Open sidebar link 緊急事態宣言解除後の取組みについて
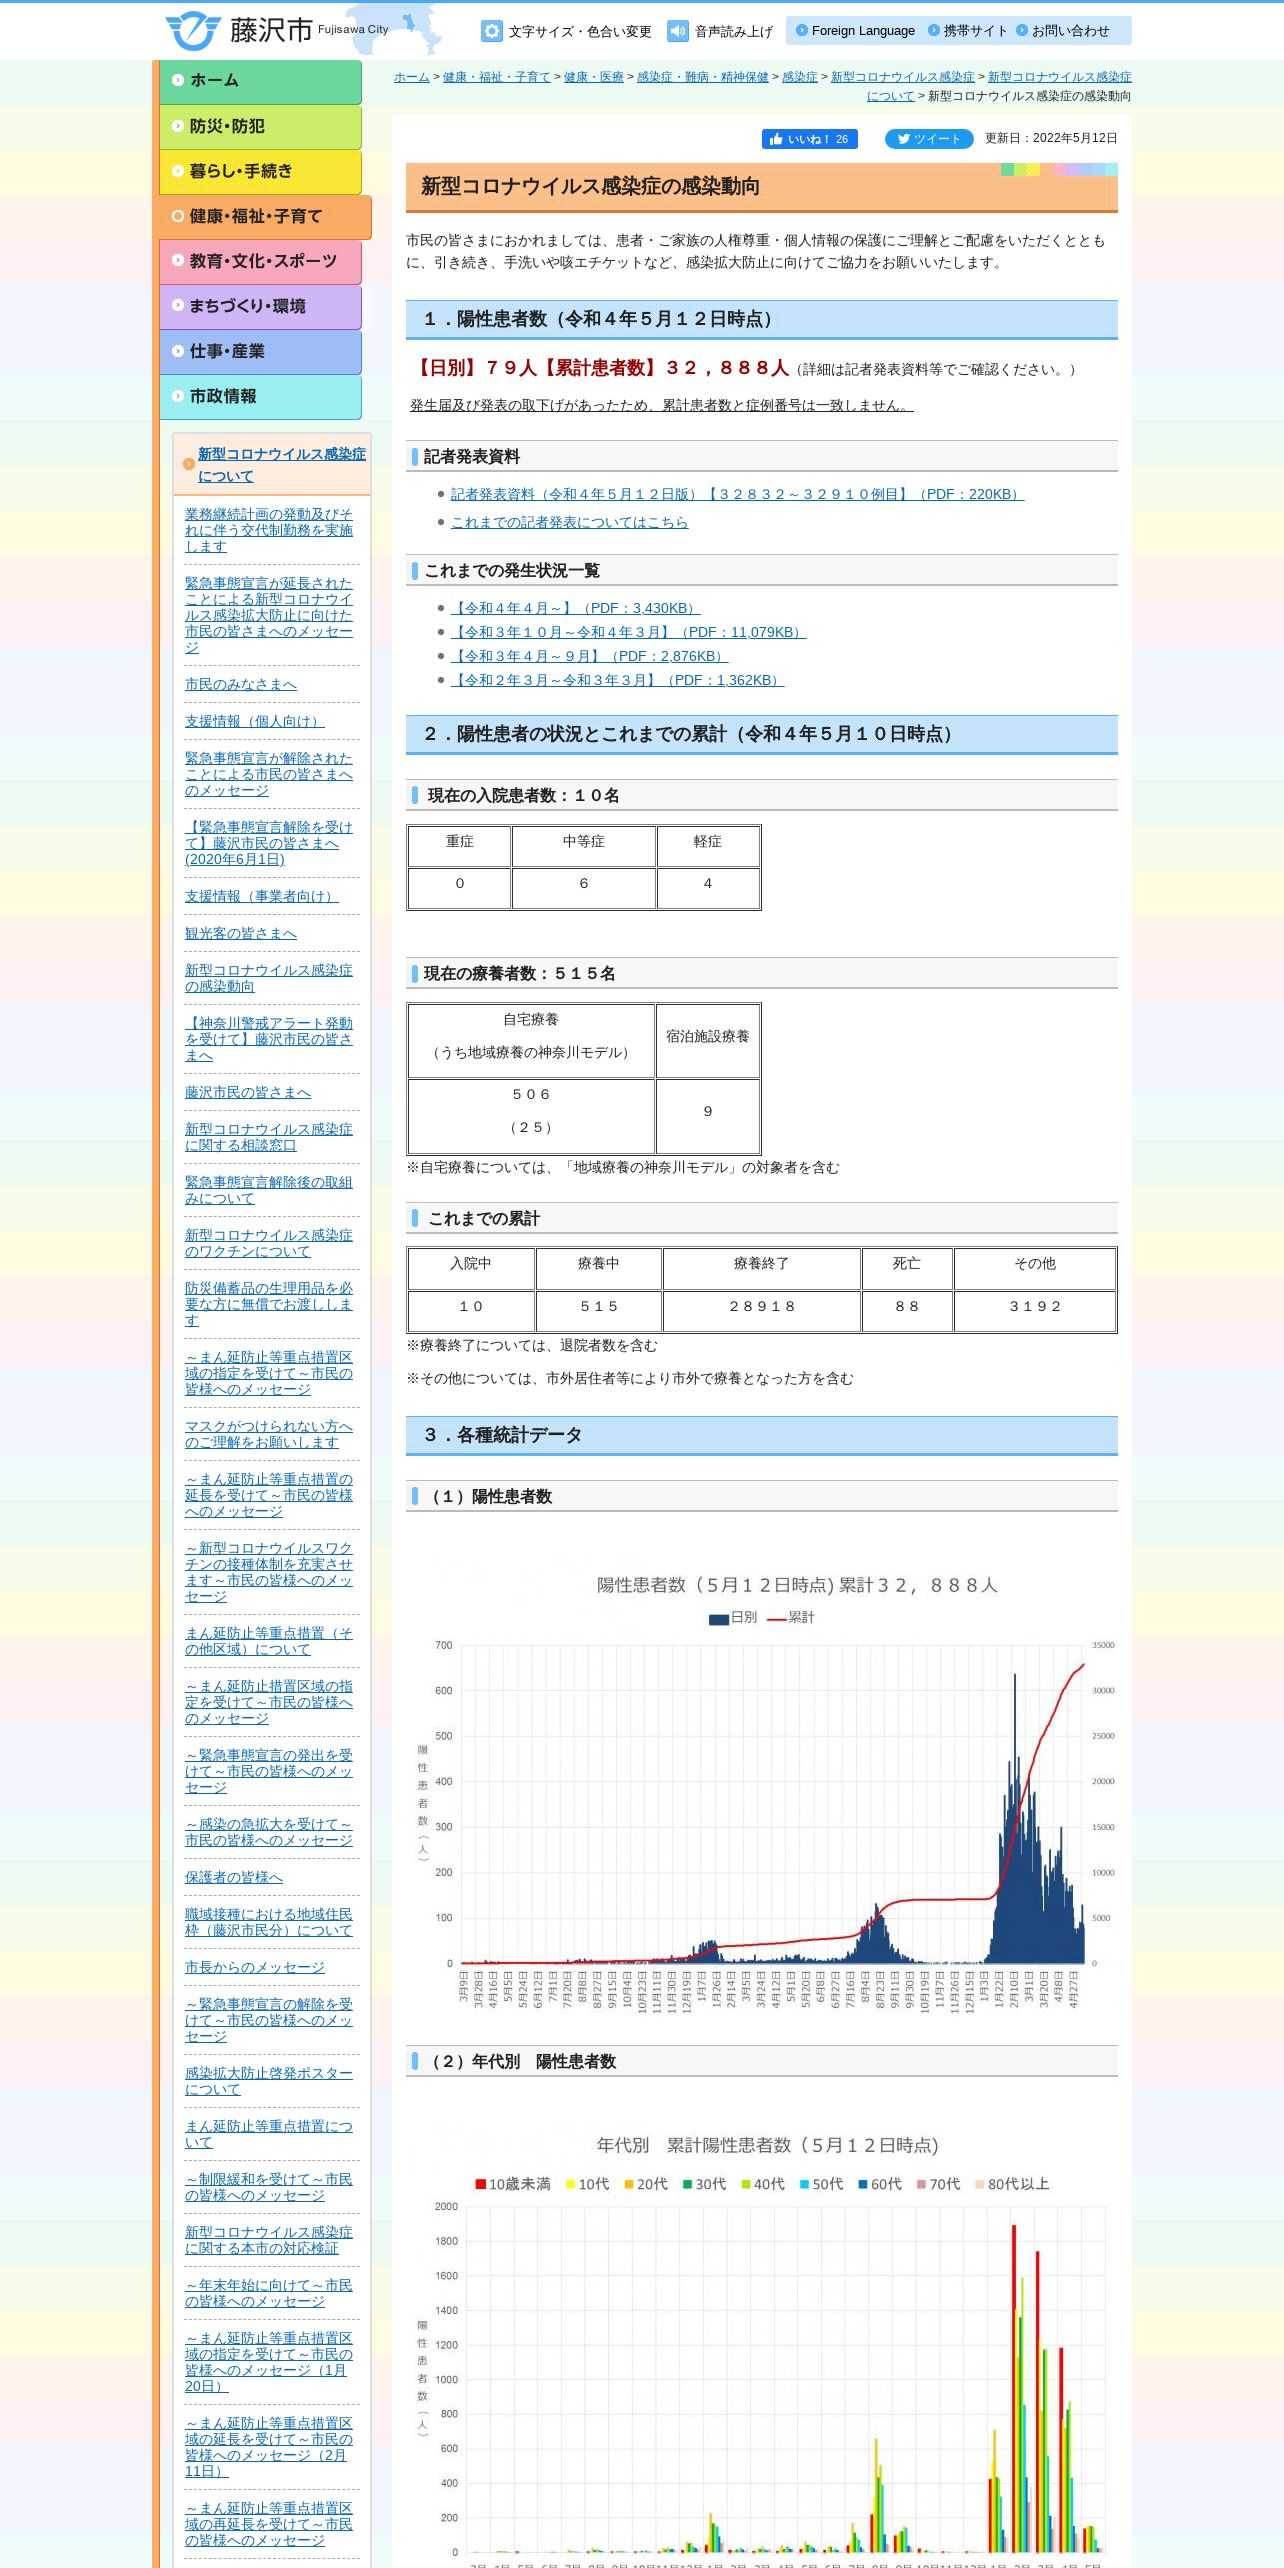 click(x=268, y=1191)
